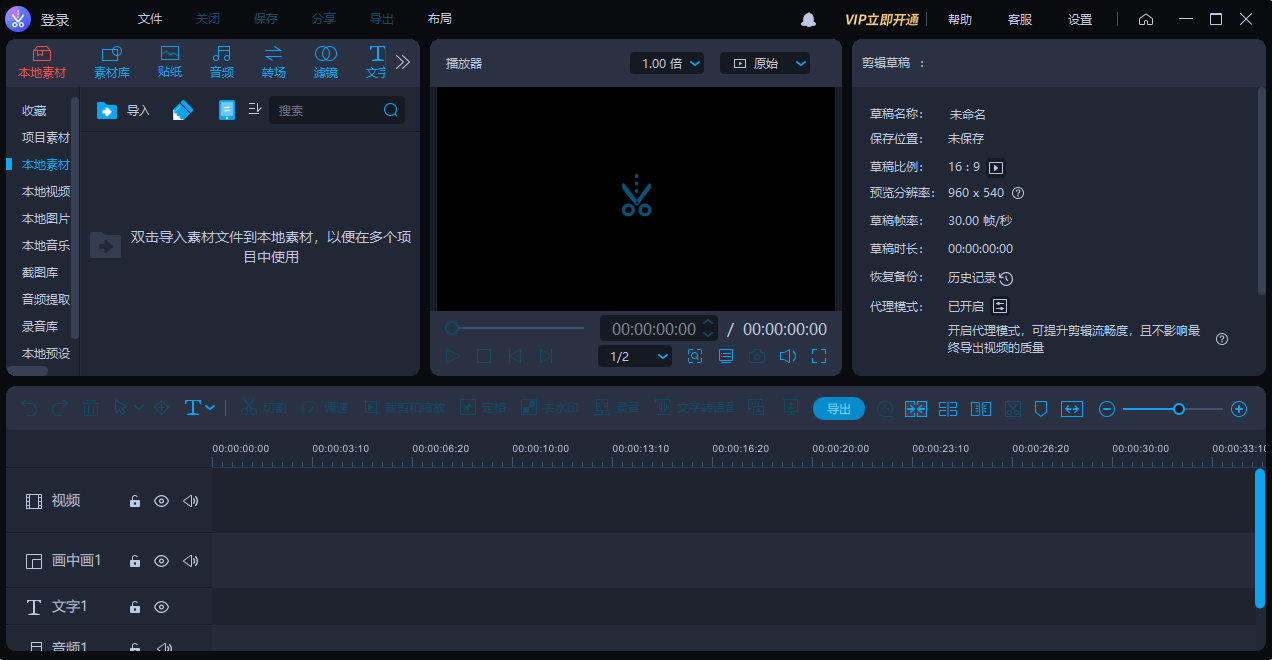This screenshot has width=1272, height=660.
Task: Click the 帮助 help button
Action: [x=960, y=20]
